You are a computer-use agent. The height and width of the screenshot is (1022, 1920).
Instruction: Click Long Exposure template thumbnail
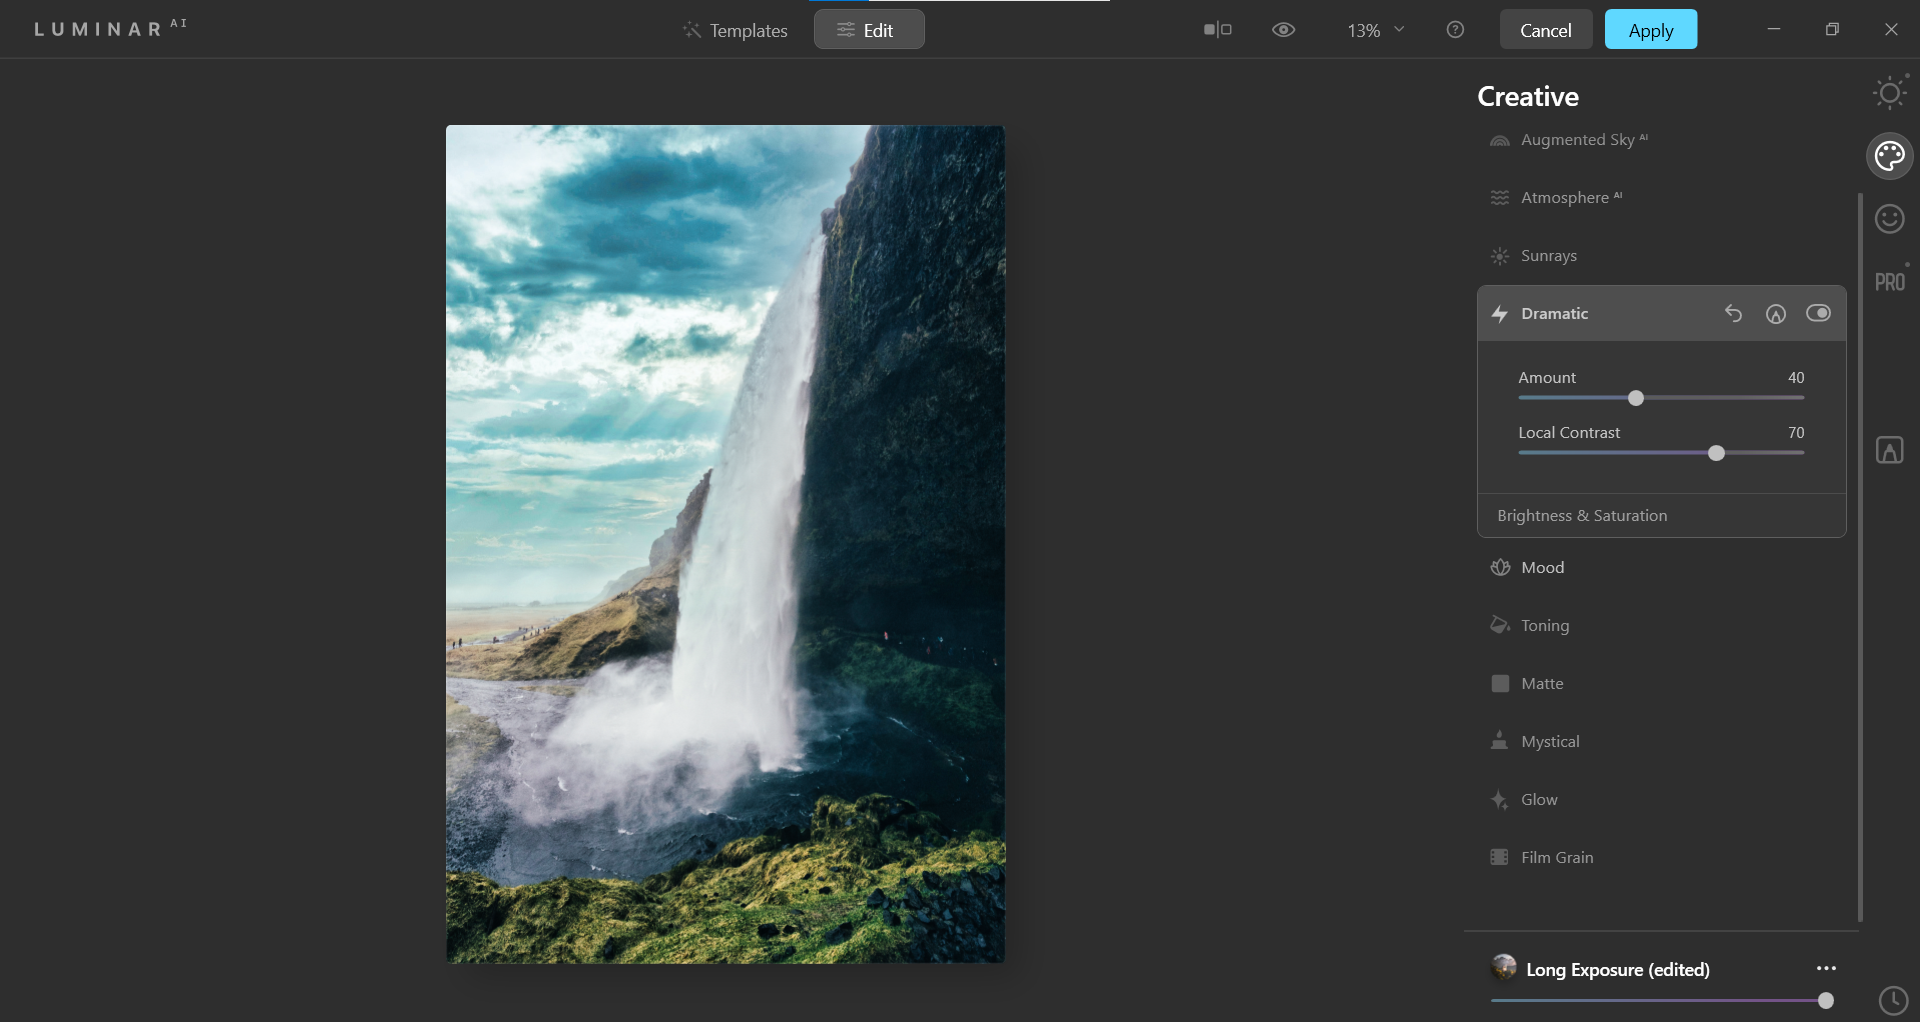pos(1503,968)
